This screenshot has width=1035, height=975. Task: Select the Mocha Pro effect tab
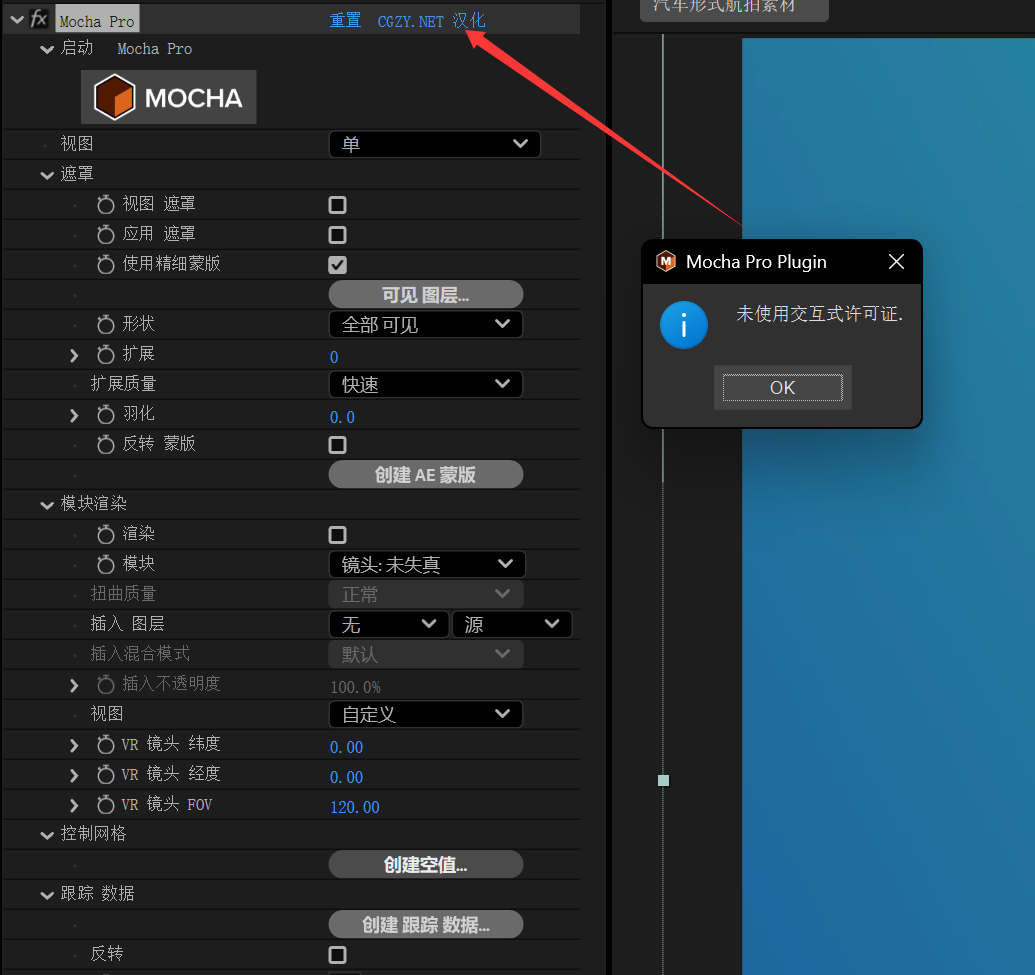point(96,17)
